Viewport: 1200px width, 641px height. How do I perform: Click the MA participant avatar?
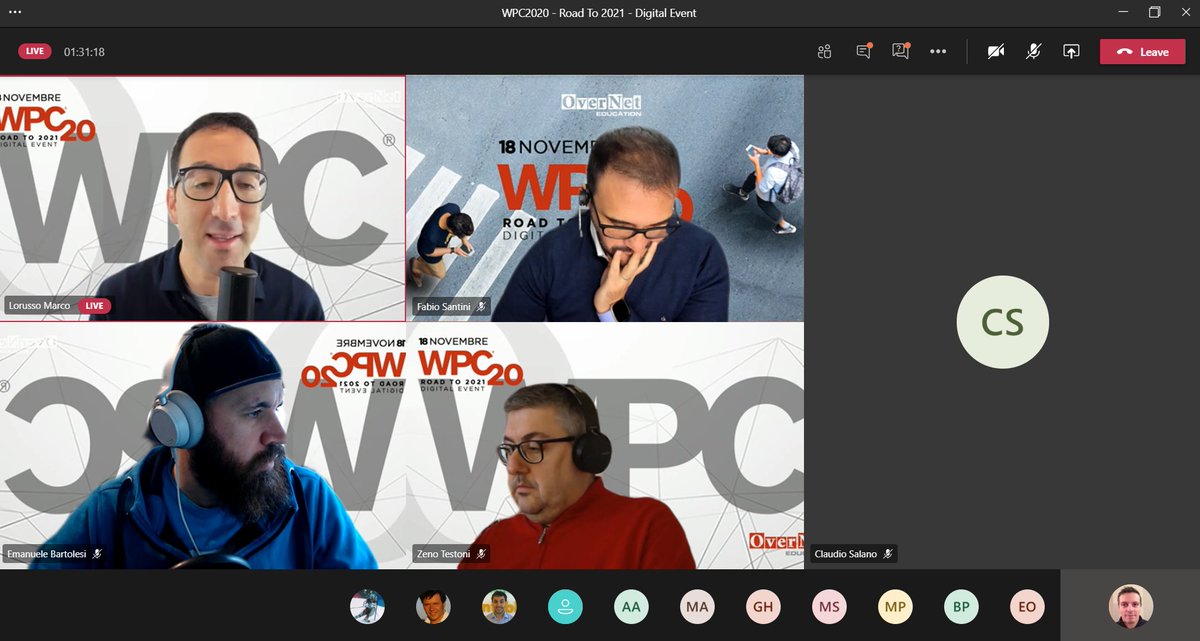coord(697,606)
